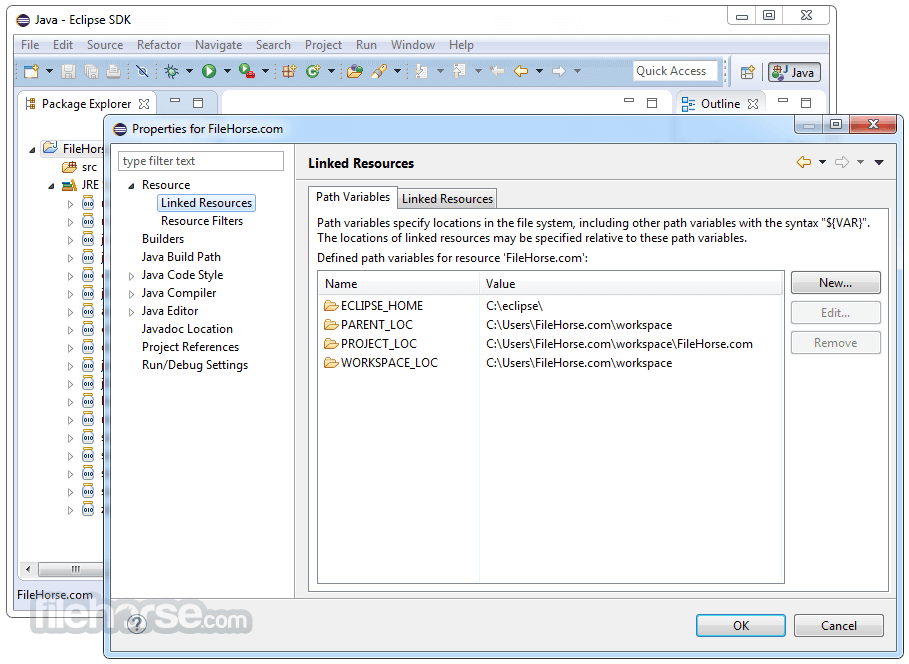The height and width of the screenshot is (664, 909).
Task: Open the Run dropdown arrow
Action: click(227, 71)
